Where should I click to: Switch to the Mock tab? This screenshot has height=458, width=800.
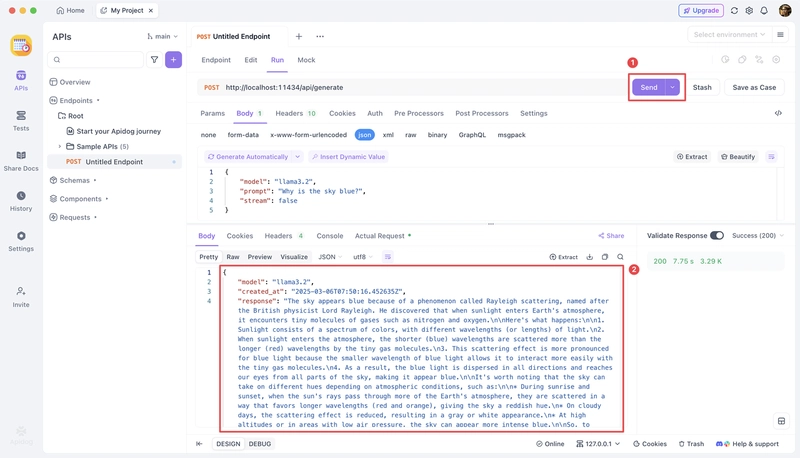tap(306, 60)
